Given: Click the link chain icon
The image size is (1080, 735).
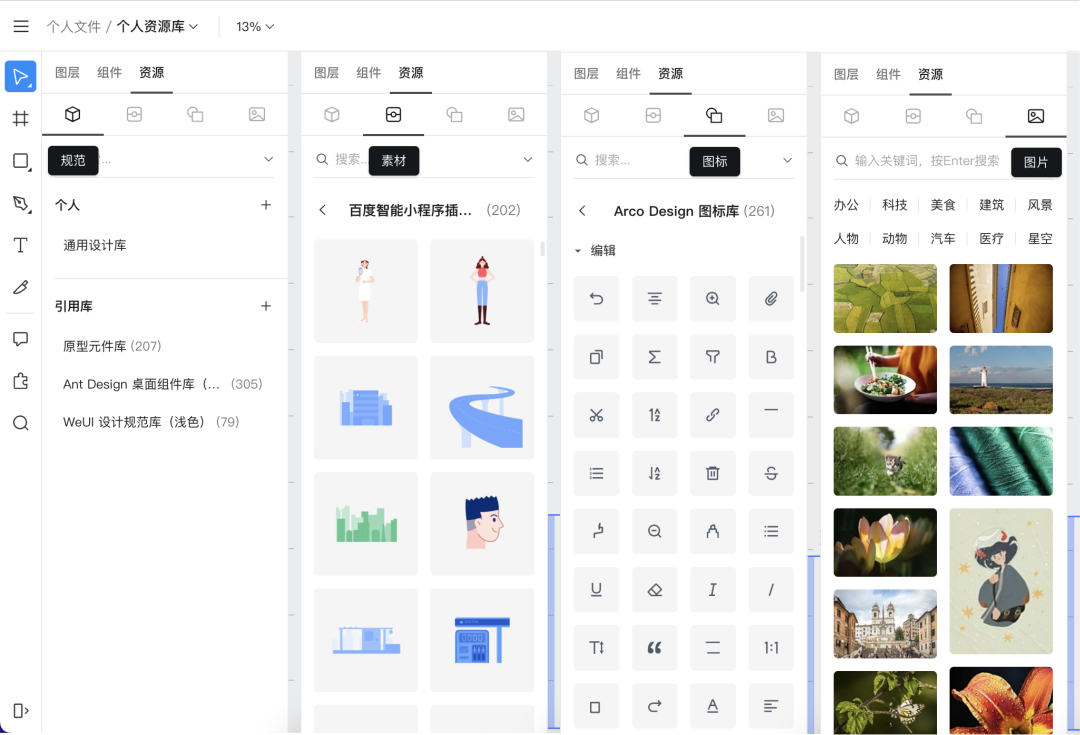Looking at the screenshot, I should [713, 415].
